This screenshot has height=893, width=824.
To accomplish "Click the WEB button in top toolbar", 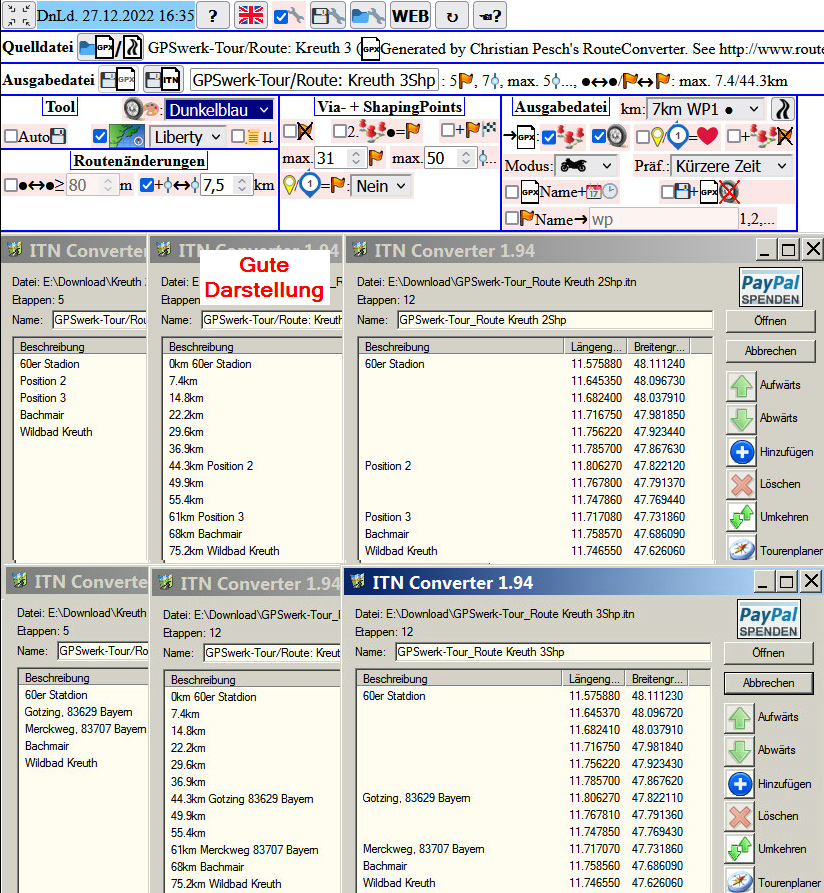I will (x=410, y=15).
